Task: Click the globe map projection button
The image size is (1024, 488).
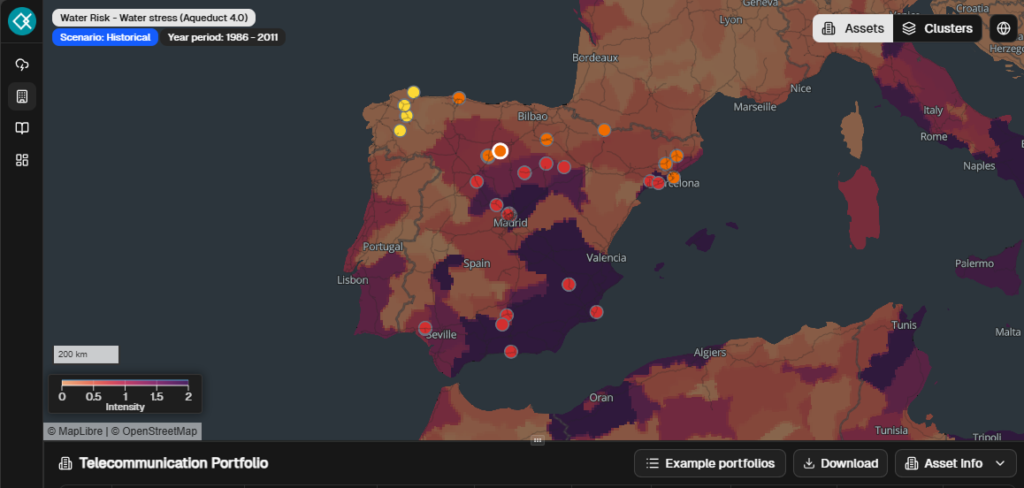Action: [x=1003, y=28]
